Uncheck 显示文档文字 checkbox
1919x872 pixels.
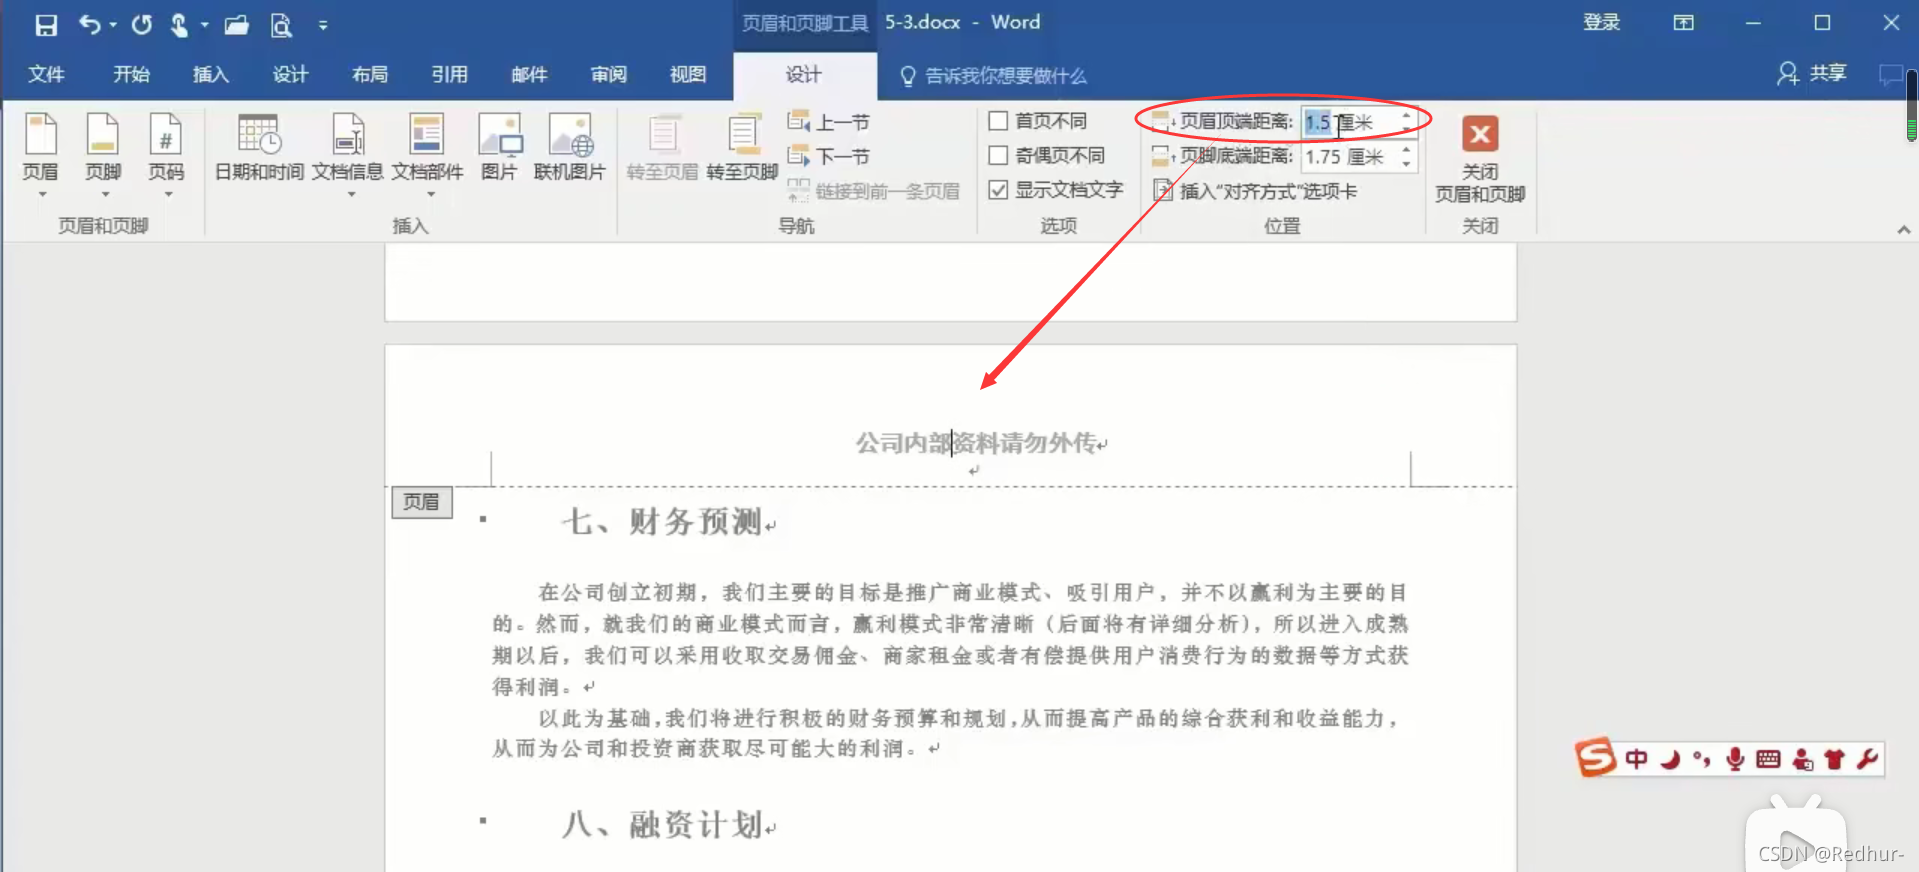998,189
